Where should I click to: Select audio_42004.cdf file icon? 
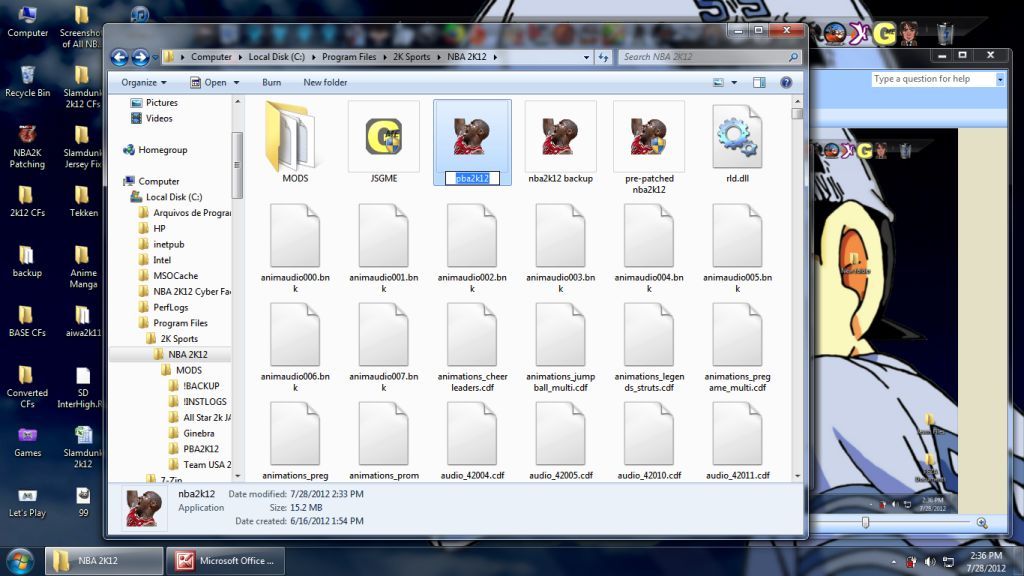point(472,434)
